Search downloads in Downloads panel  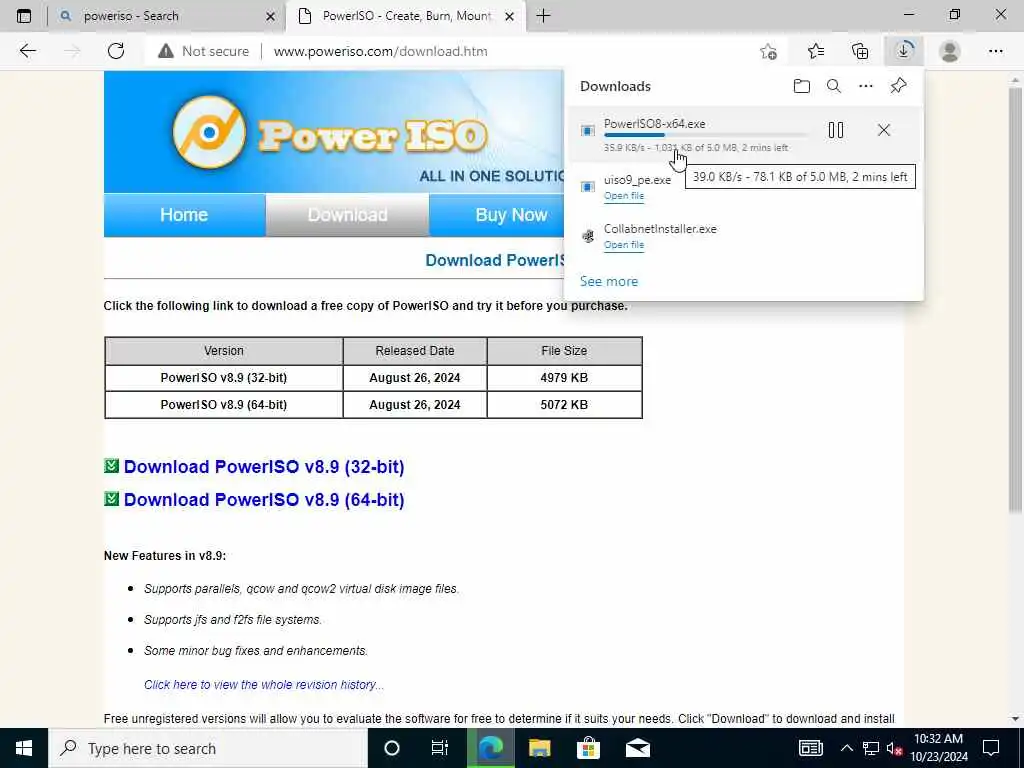coord(833,86)
